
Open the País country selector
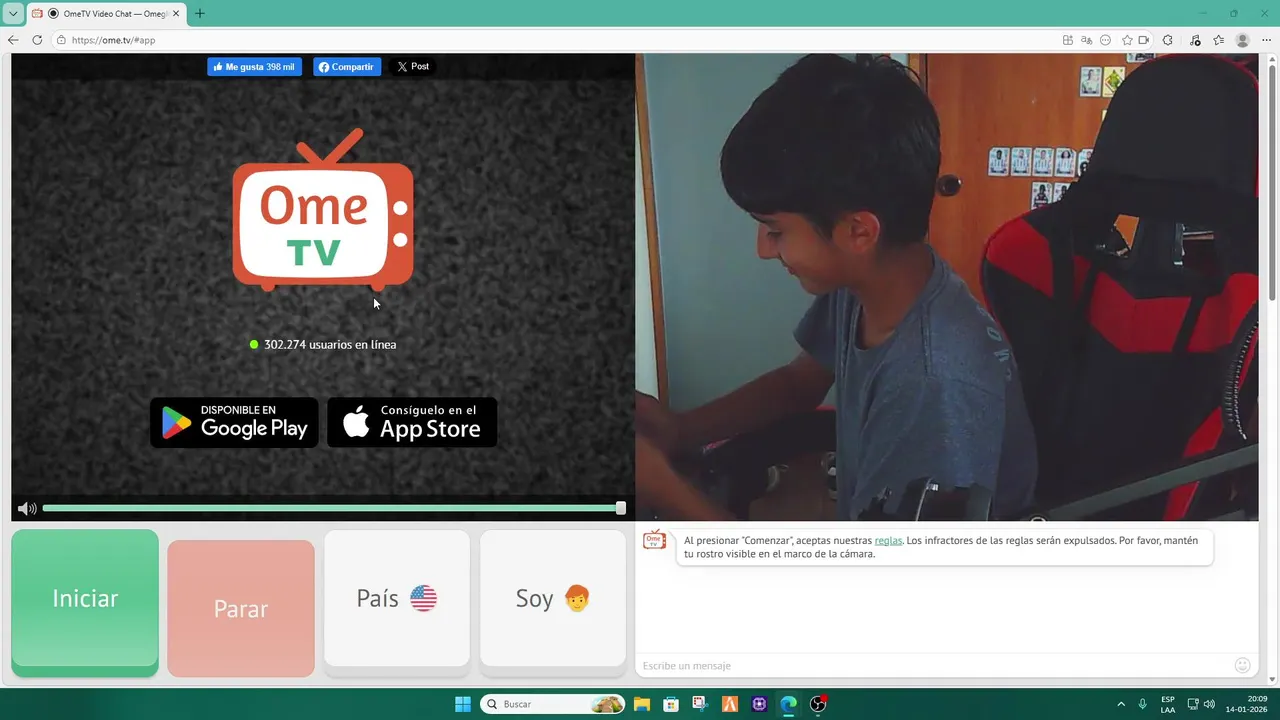click(x=397, y=598)
